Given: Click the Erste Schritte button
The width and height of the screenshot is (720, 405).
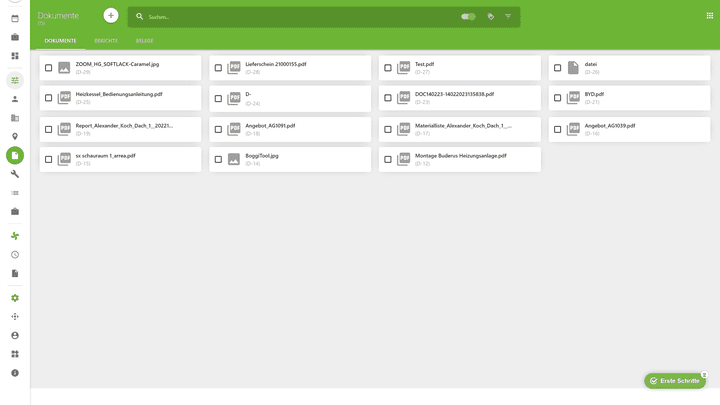Looking at the screenshot, I should point(675,381).
